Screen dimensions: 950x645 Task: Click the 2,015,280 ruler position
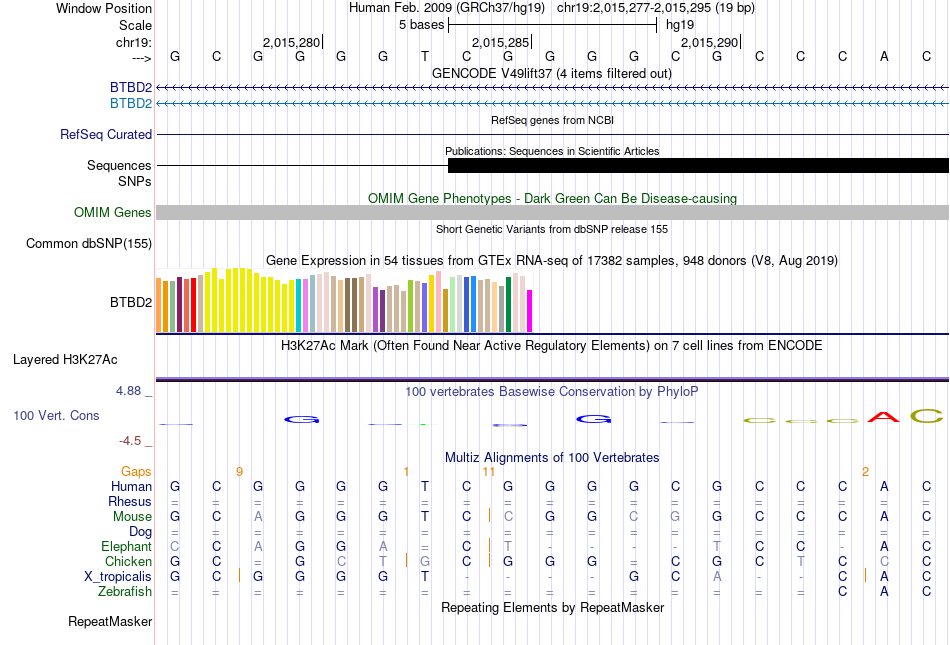(291, 42)
